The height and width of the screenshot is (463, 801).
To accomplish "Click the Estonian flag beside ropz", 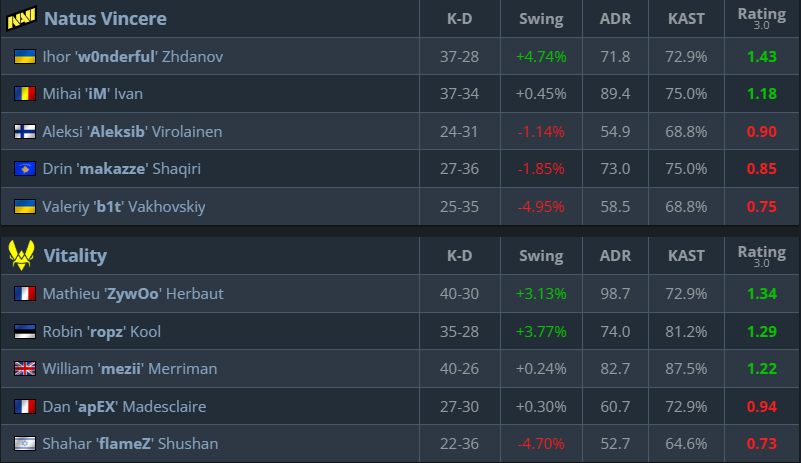I will point(25,331).
